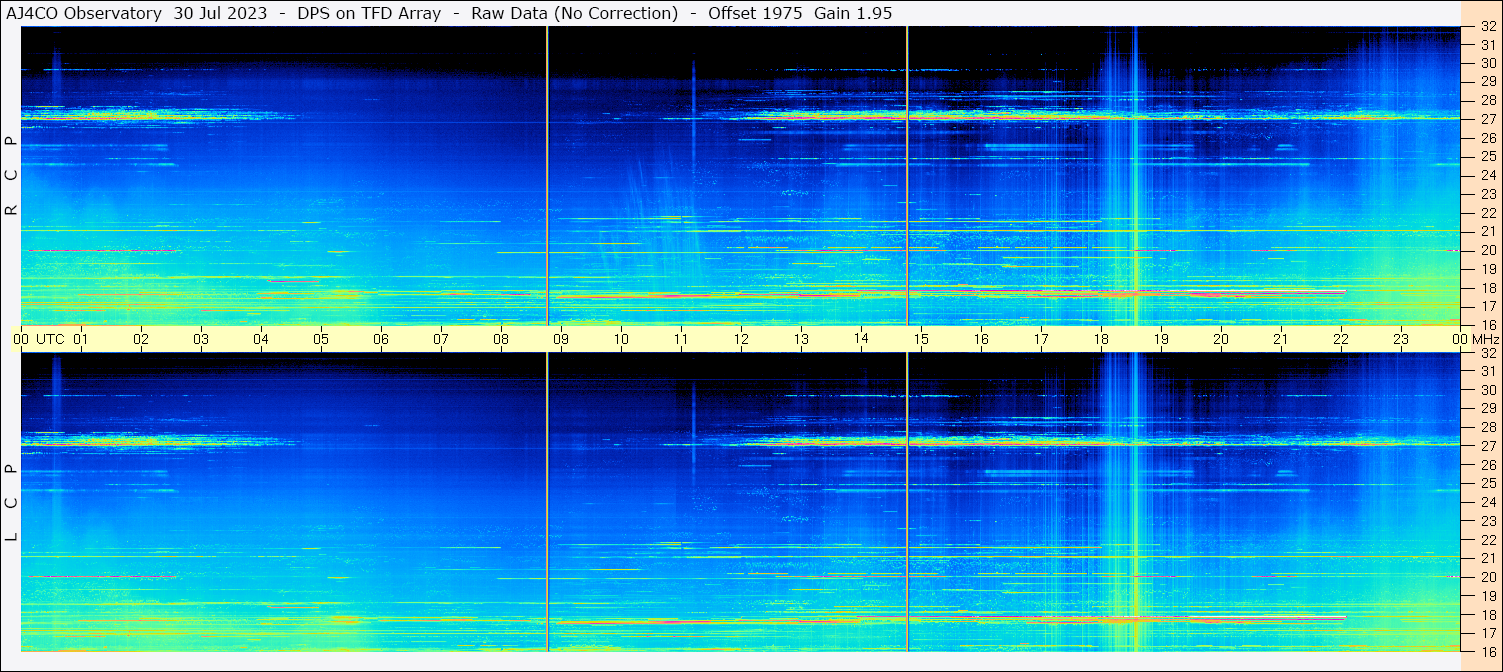
Task: Click 'DPS on TFD Array' in the header
Action: point(369,13)
